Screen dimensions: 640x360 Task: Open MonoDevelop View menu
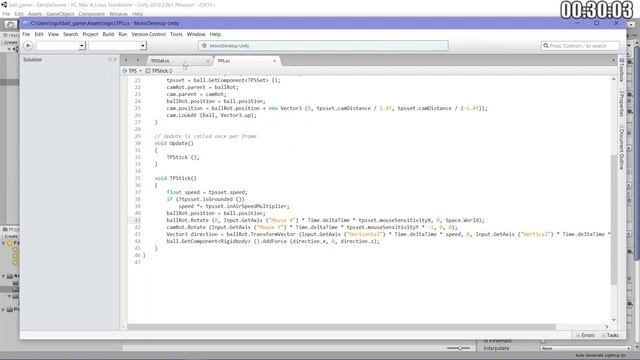(53, 34)
